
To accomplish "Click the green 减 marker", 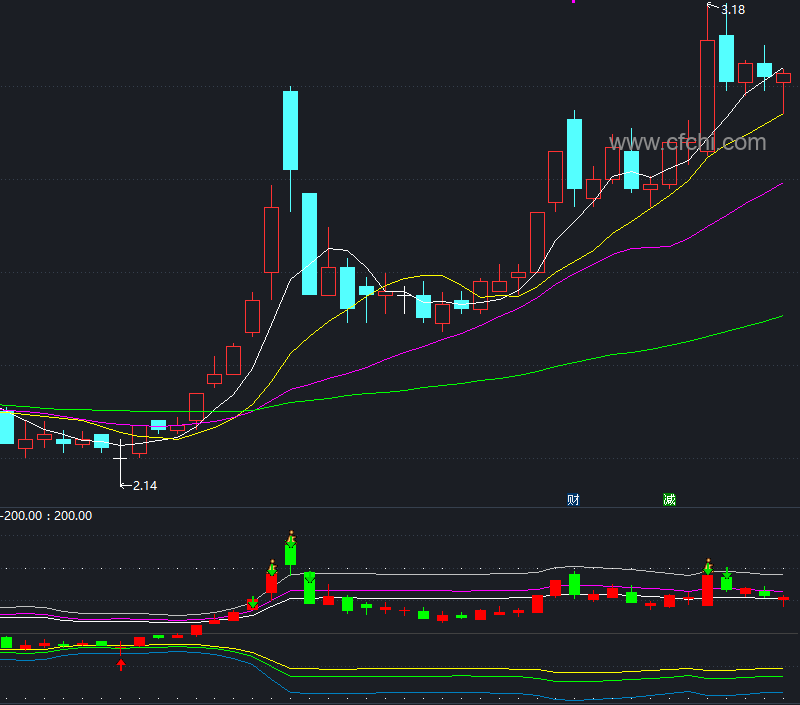I will coord(669,499).
